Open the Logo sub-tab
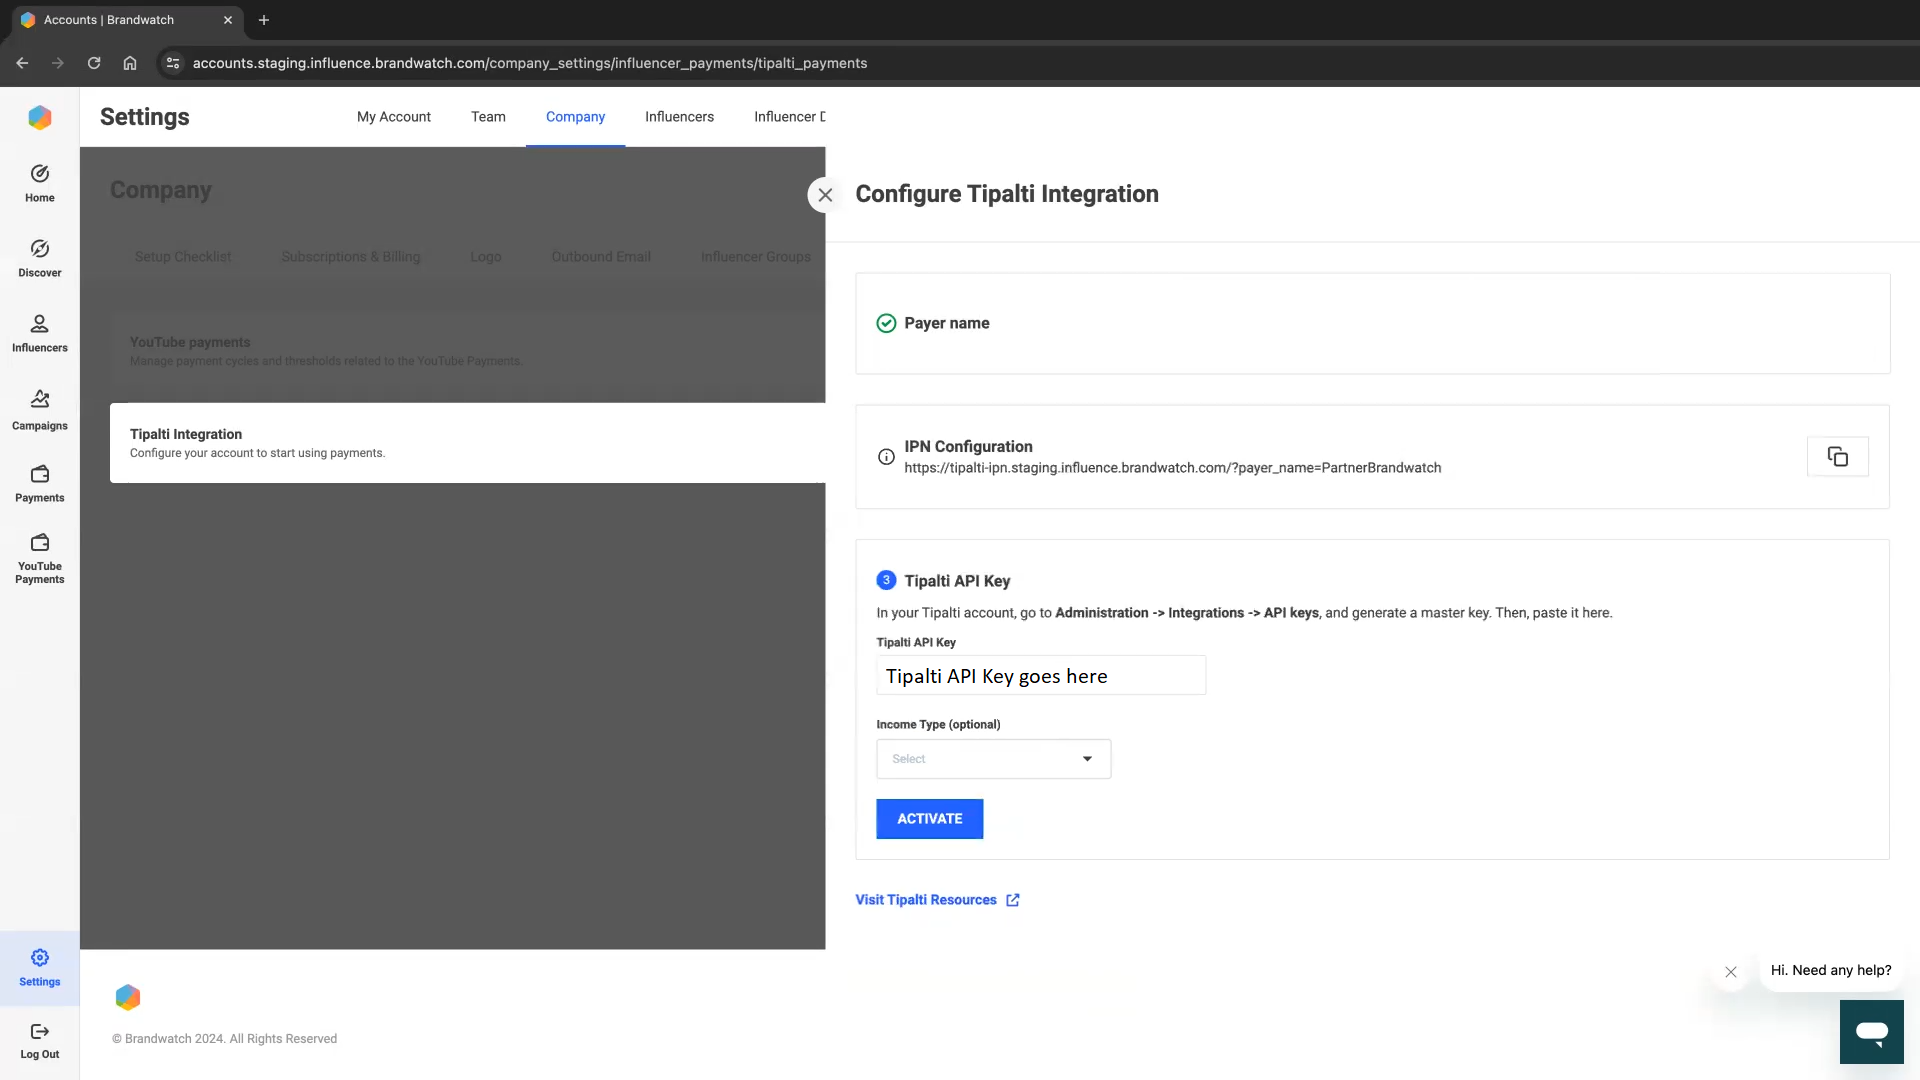This screenshot has height=1080, width=1920. (486, 257)
